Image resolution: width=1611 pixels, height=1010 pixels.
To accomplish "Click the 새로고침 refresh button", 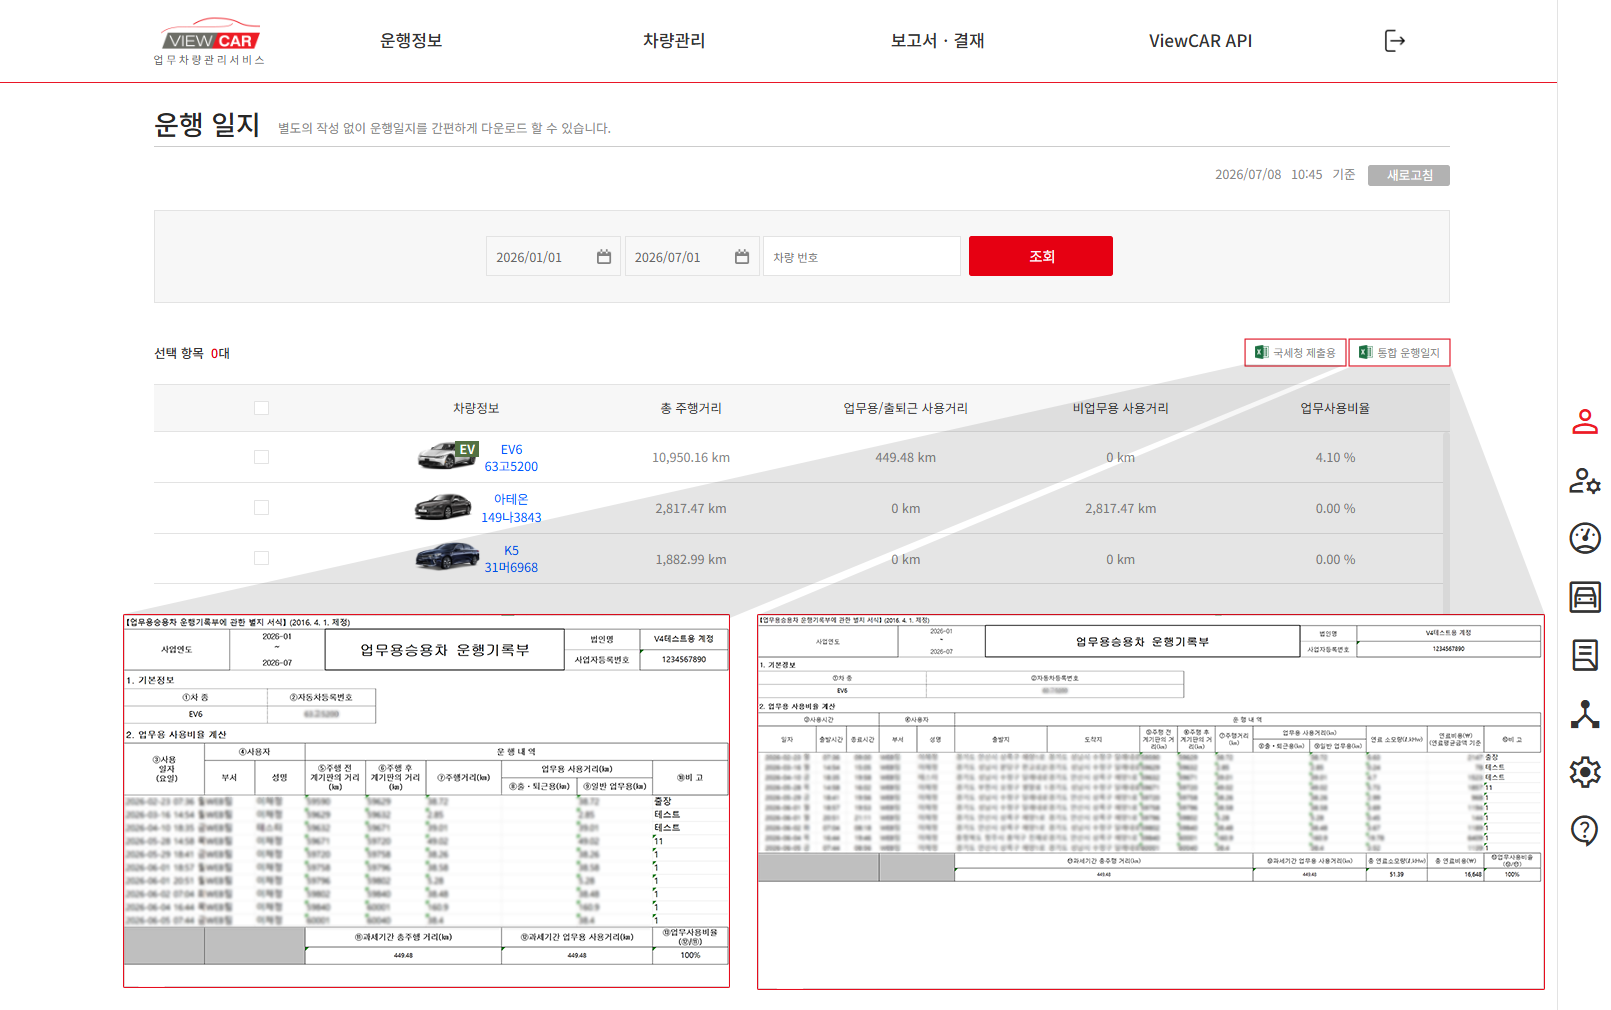I will click(x=1409, y=175).
